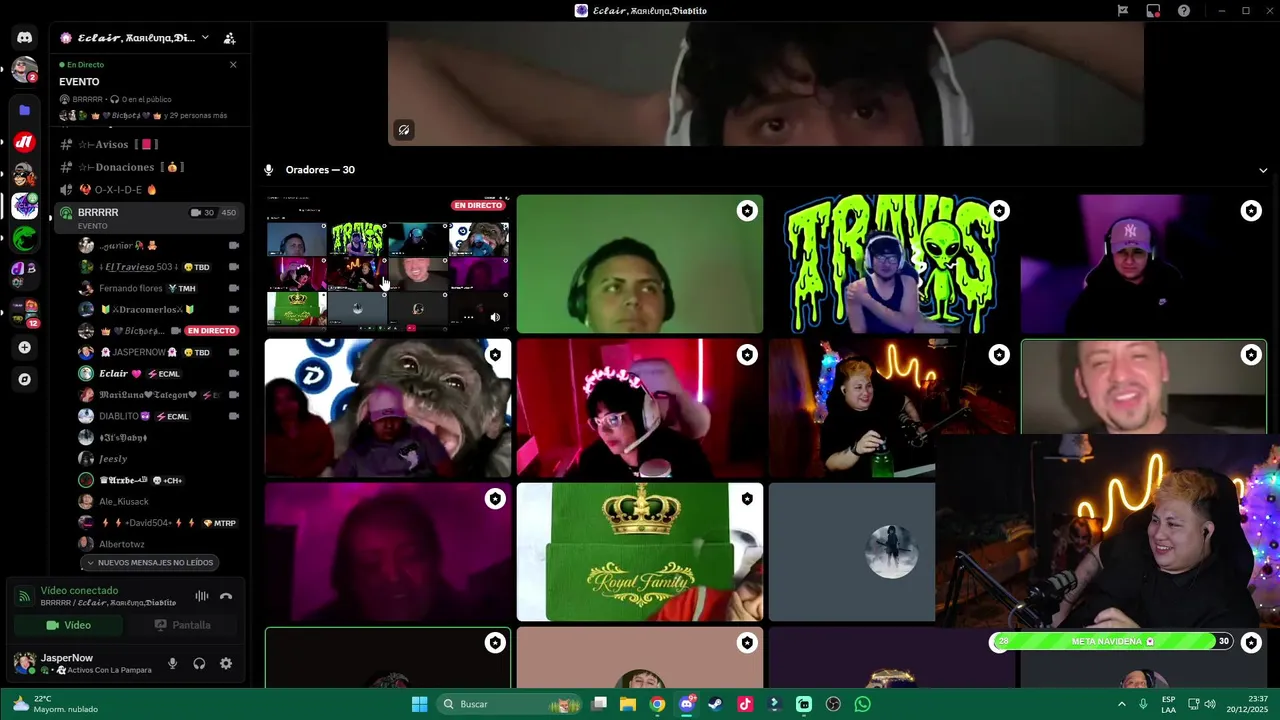Click JasperNow user avatar and name
The width and height of the screenshot is (1280, 720).
coord(82,663)
